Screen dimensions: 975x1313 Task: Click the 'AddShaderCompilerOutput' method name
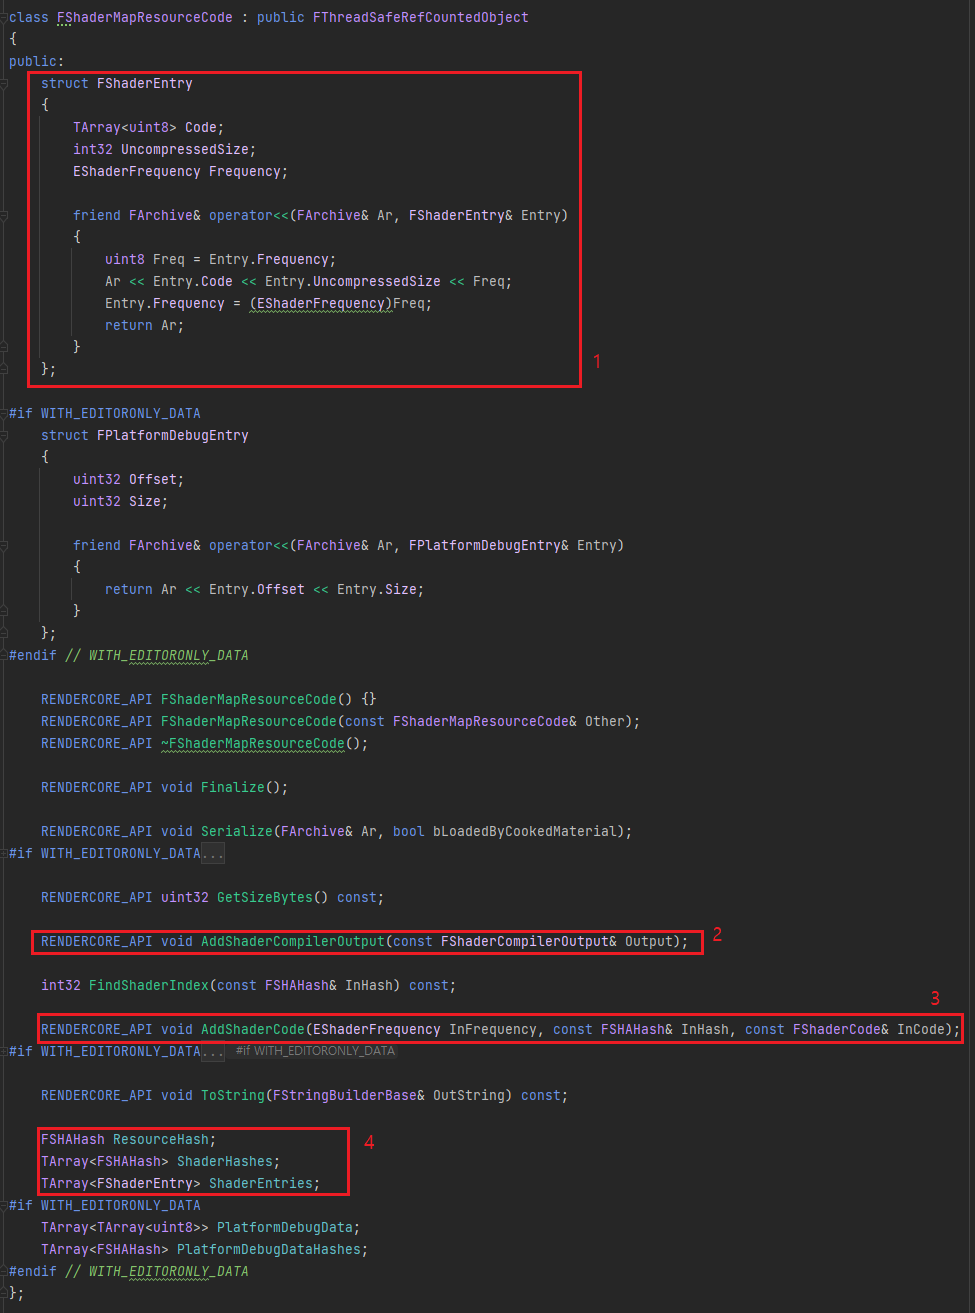pyautogui.click(x=293, y=941)
